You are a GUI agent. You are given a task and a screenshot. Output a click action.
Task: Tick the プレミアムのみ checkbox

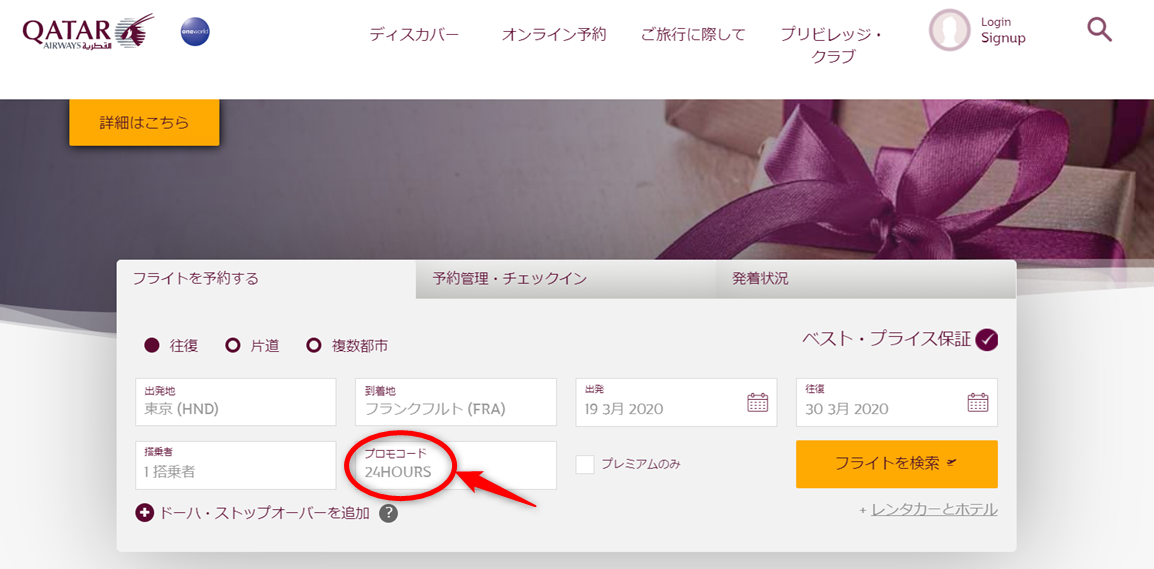(585, 464)
